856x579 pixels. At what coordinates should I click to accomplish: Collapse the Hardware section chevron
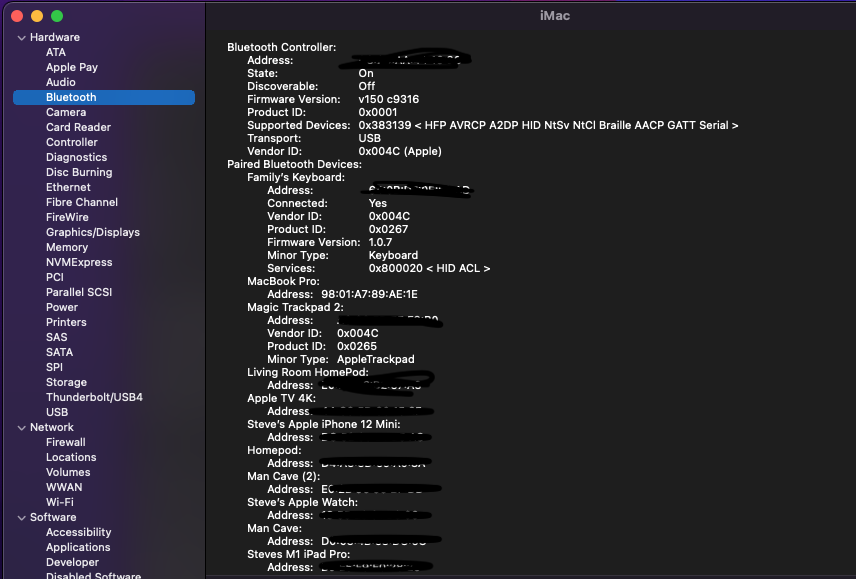tap(22, 38)
